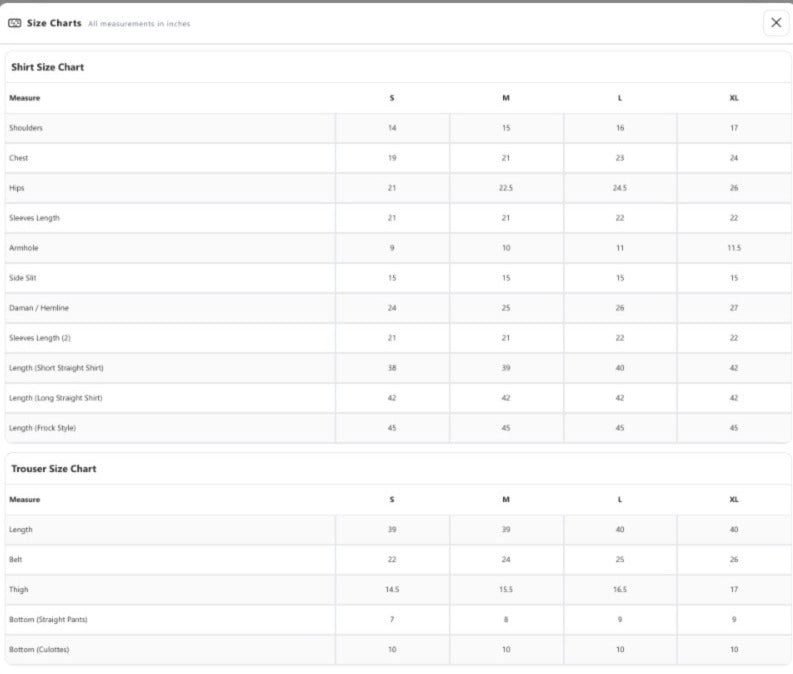Click the Daman / Hemline row label
793x674 pixels.
[x=39, y=308]
